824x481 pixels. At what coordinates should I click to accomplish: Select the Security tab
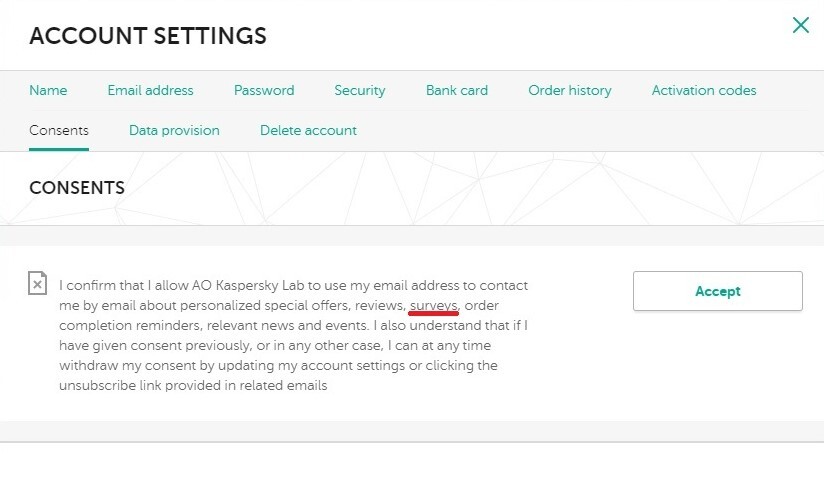point(360,90)
